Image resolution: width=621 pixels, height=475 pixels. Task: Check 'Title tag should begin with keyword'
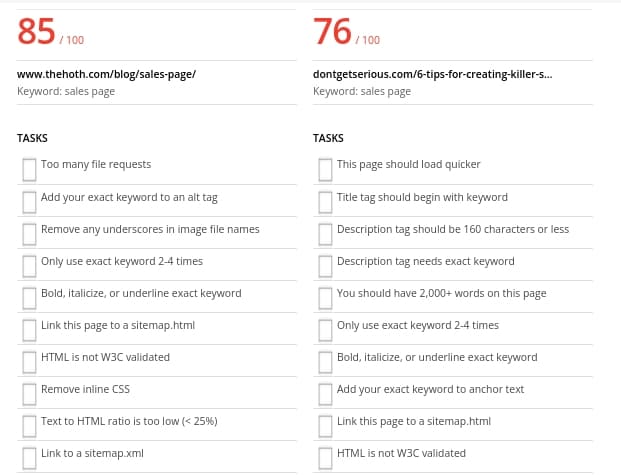point(325,202)
